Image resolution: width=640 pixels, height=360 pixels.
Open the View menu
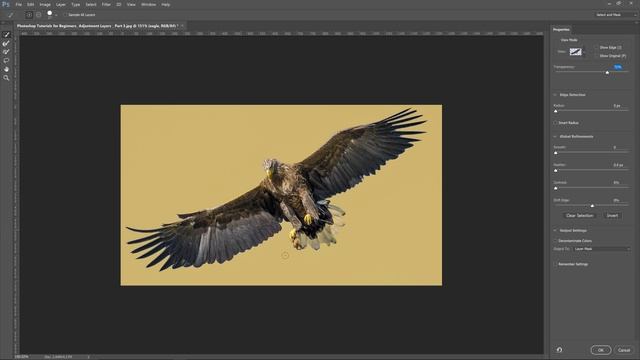tap(131, 4)
